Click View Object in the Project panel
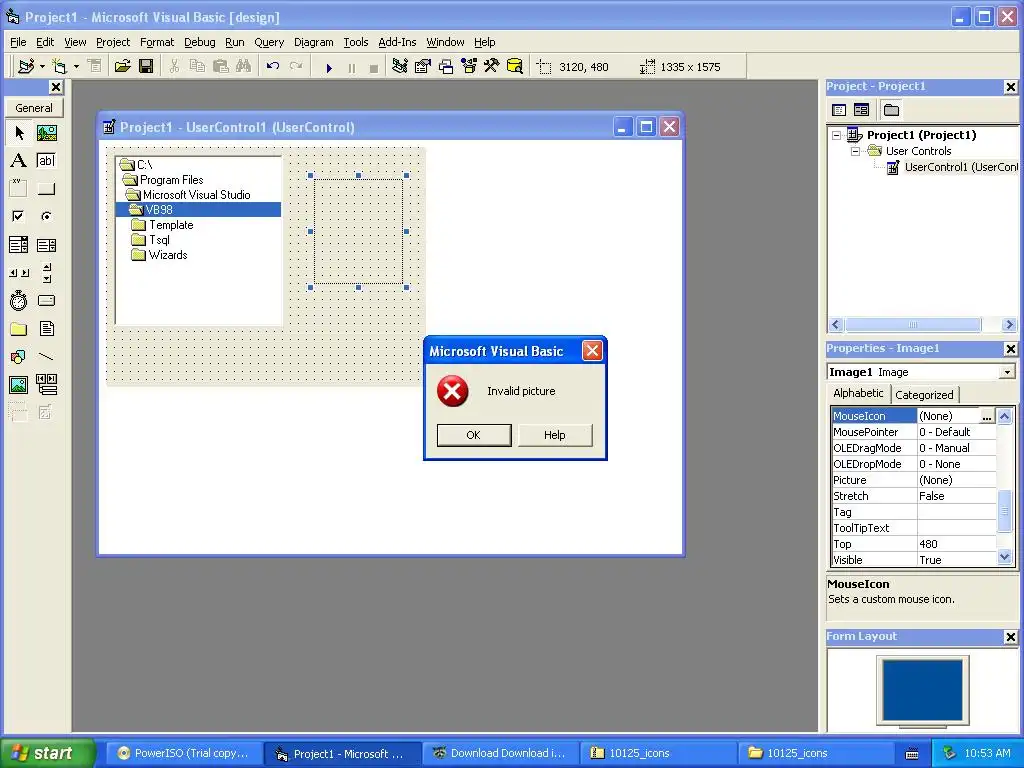This screenshot has width=1024, height=768. [861, 110]
